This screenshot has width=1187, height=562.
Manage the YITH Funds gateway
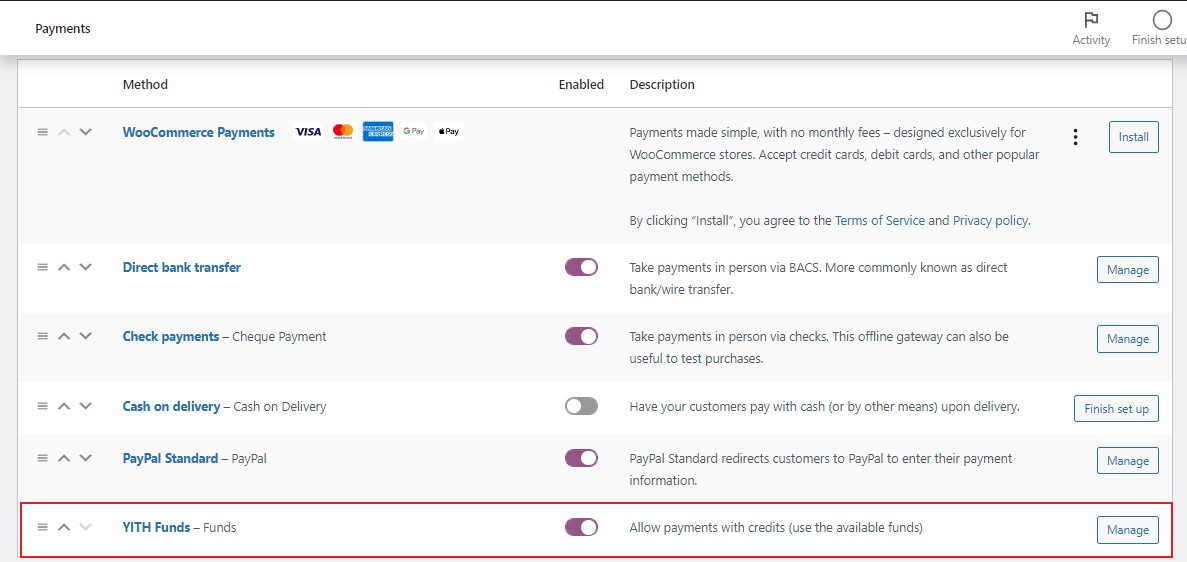pos(1127,530)
